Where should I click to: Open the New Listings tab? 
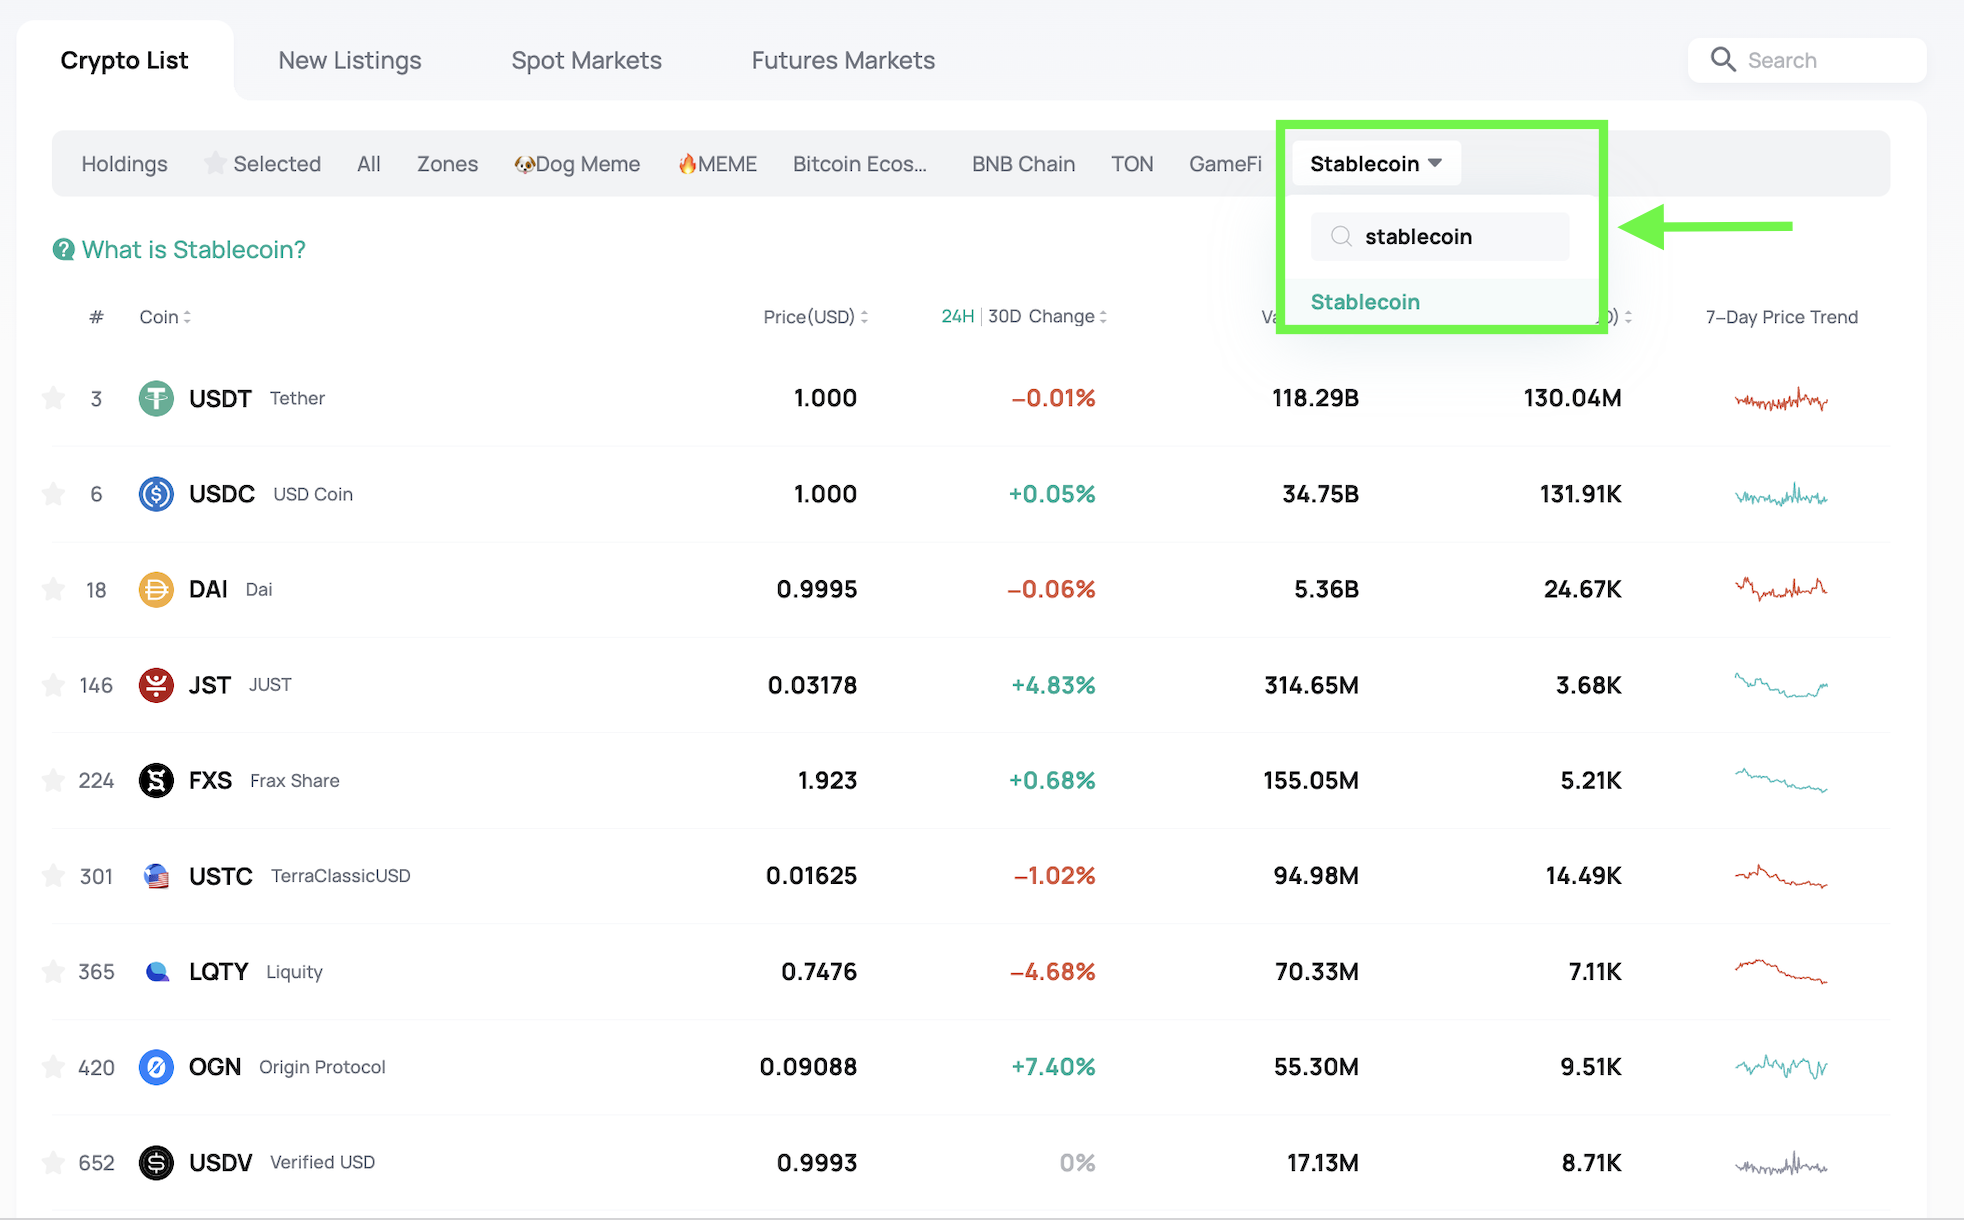click(x=350, y=60)
